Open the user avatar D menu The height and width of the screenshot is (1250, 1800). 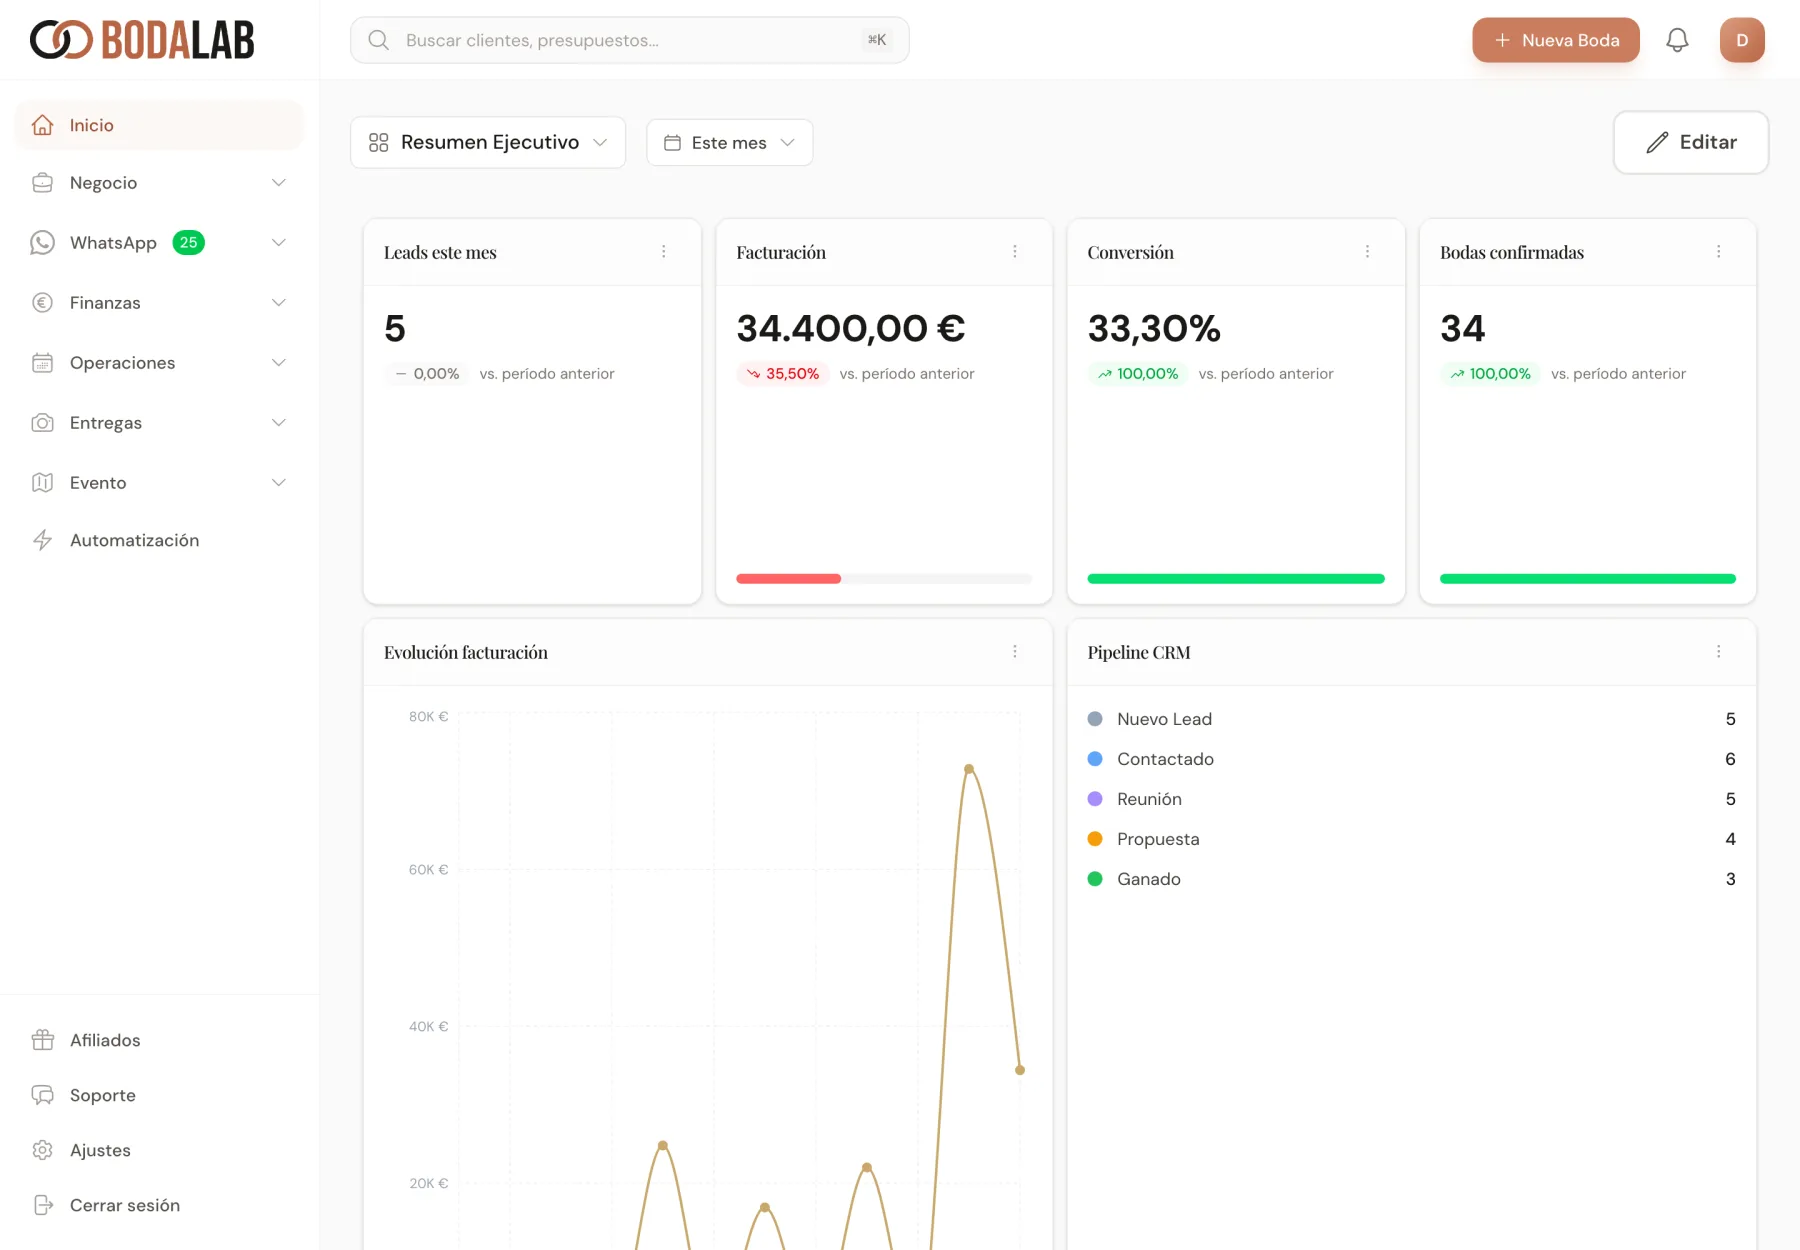(x=1742, y=40)
